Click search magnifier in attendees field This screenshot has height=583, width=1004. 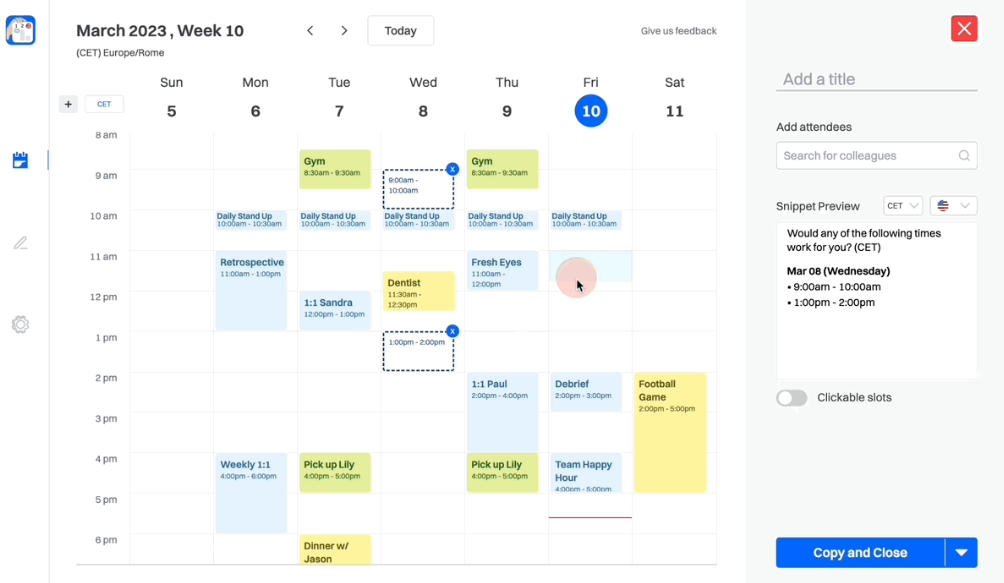[964, 156]
